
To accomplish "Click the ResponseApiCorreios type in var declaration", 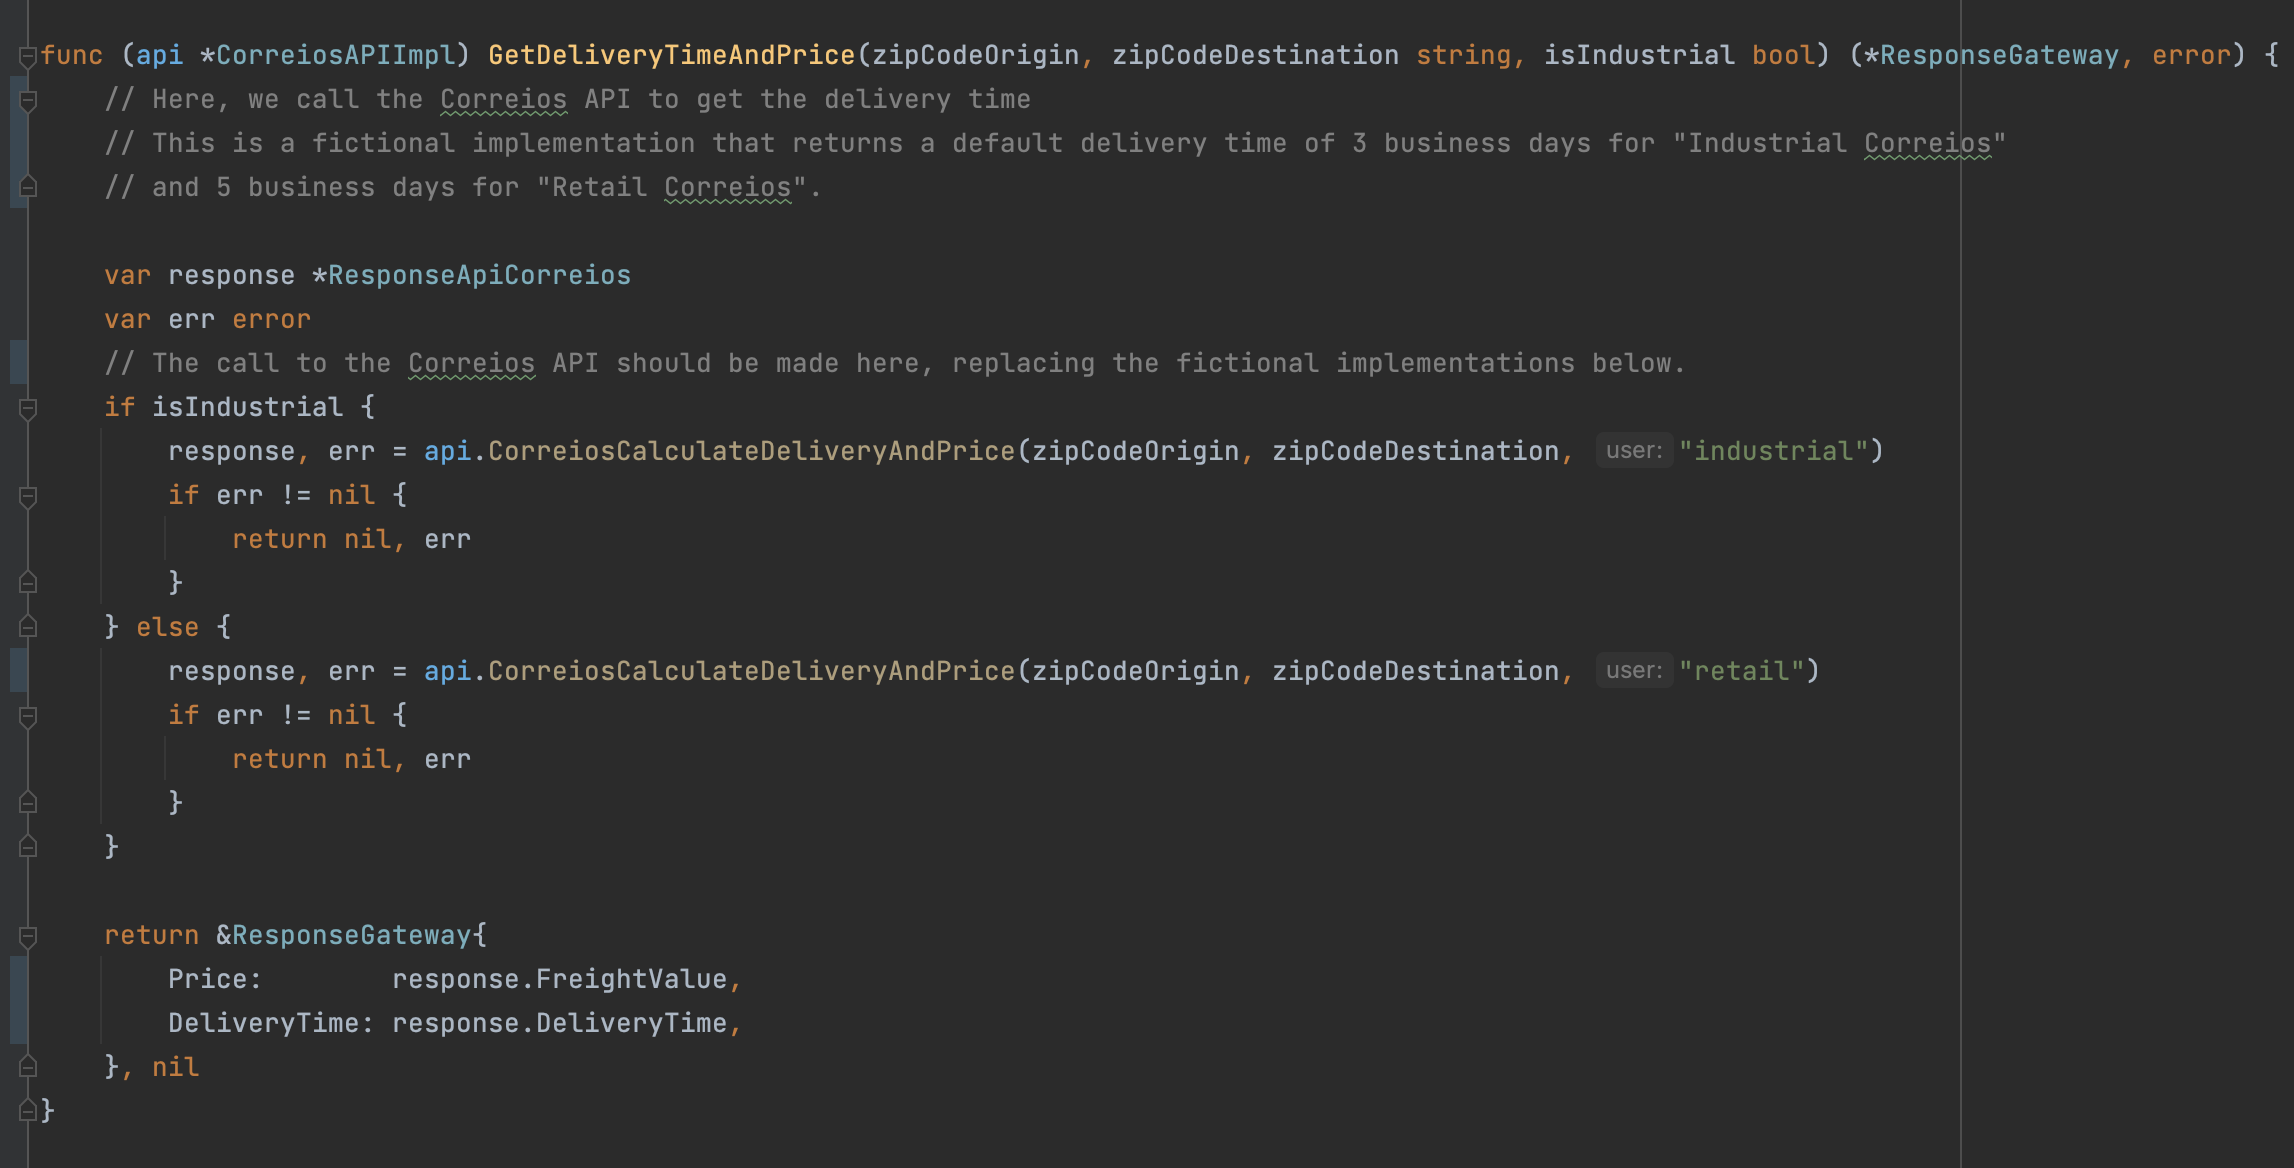I will pyautogui.click(x=479, y=275).
